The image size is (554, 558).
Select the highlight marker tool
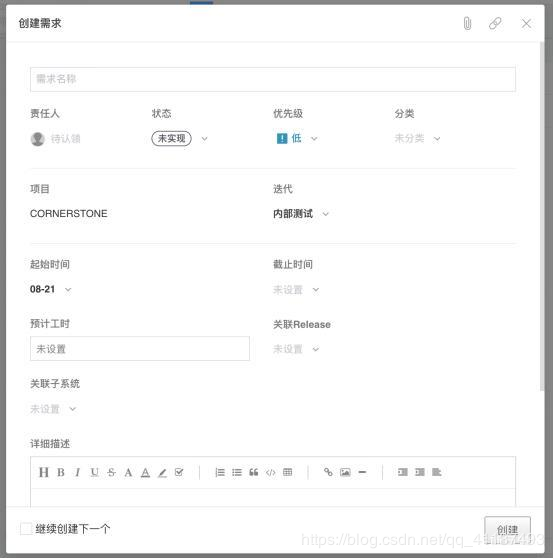(162, 473)
